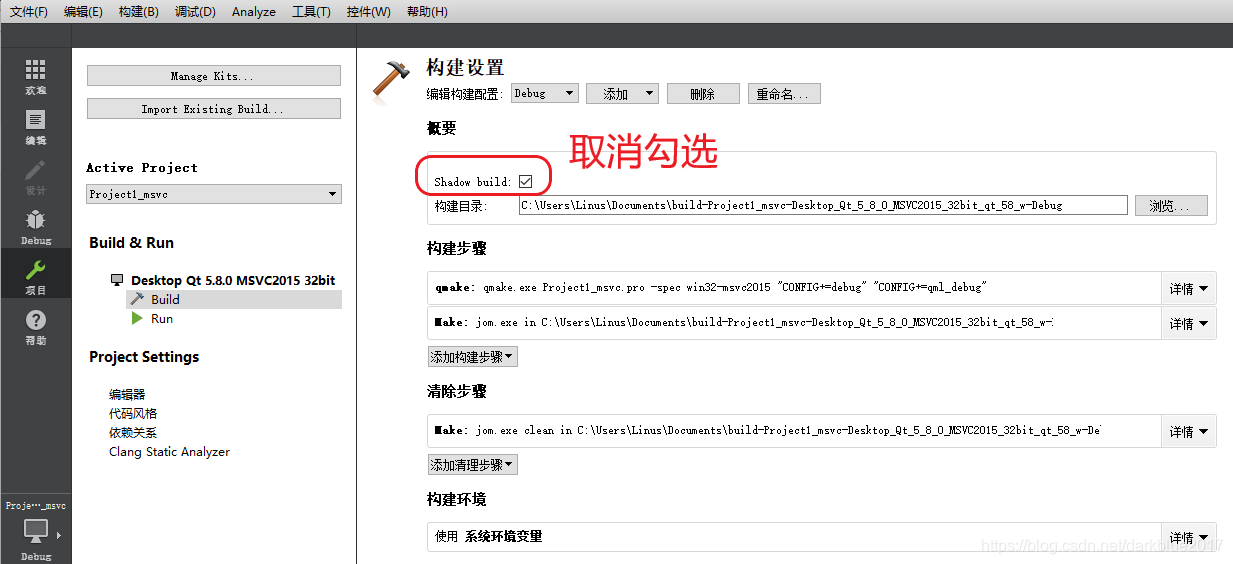Open the Active Project Project1_msvc dropdown
This screenshot has width=1233, height=564.
click(x=214, y=194)
